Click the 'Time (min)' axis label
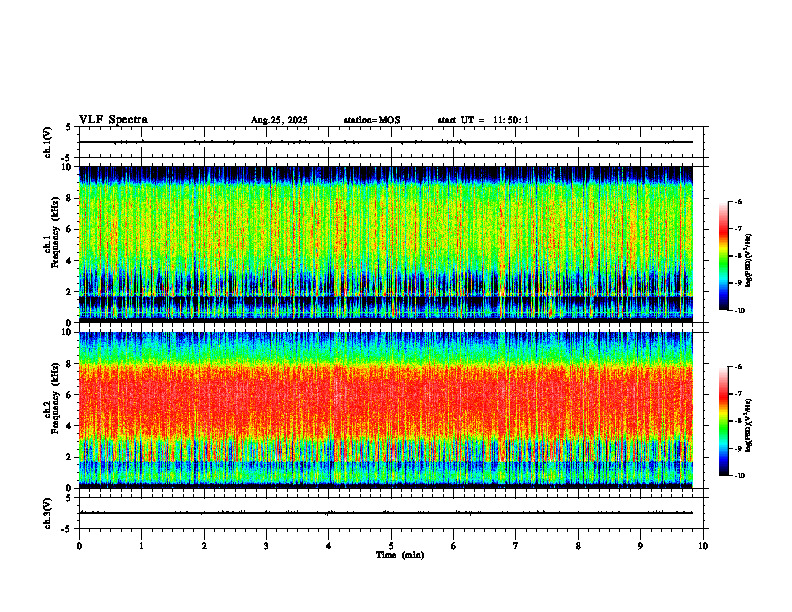Viewport: 792px width, 612px height. click(x=400, y=555)
